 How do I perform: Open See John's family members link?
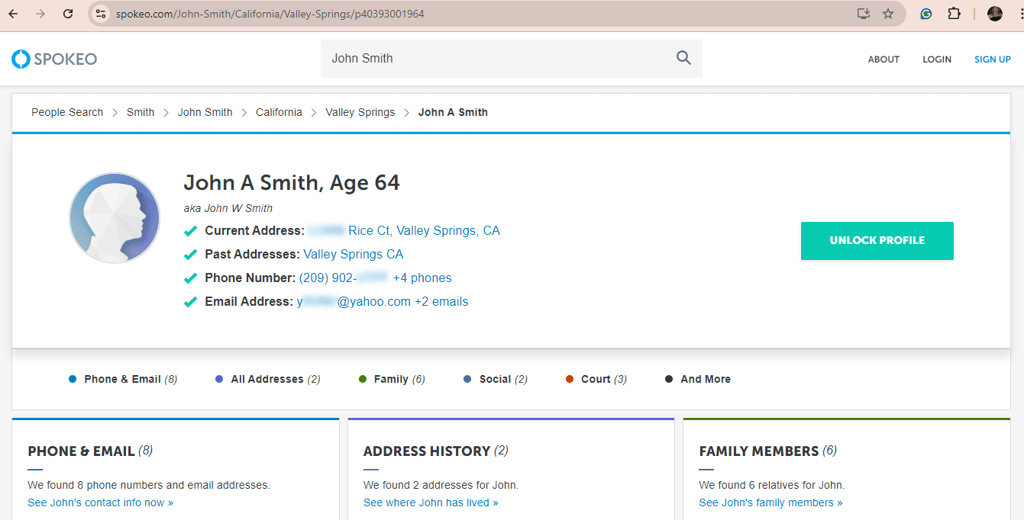771,502
